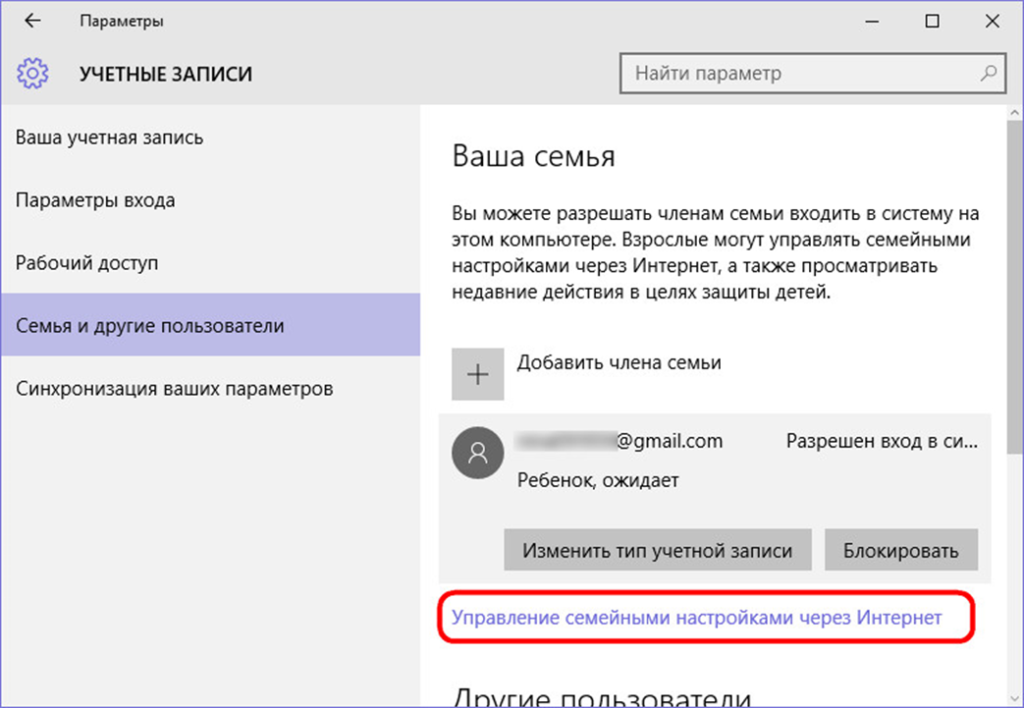The height and width of the screenshot is (708, 1024).
Task: Select the @gmail.com account entry
Action: click(715, 498)
